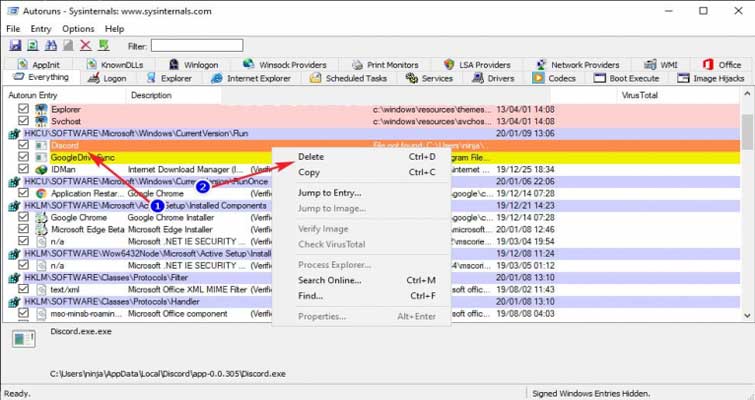Switch to the Explorer tab
755x400 pixels.
coord(169,78)
